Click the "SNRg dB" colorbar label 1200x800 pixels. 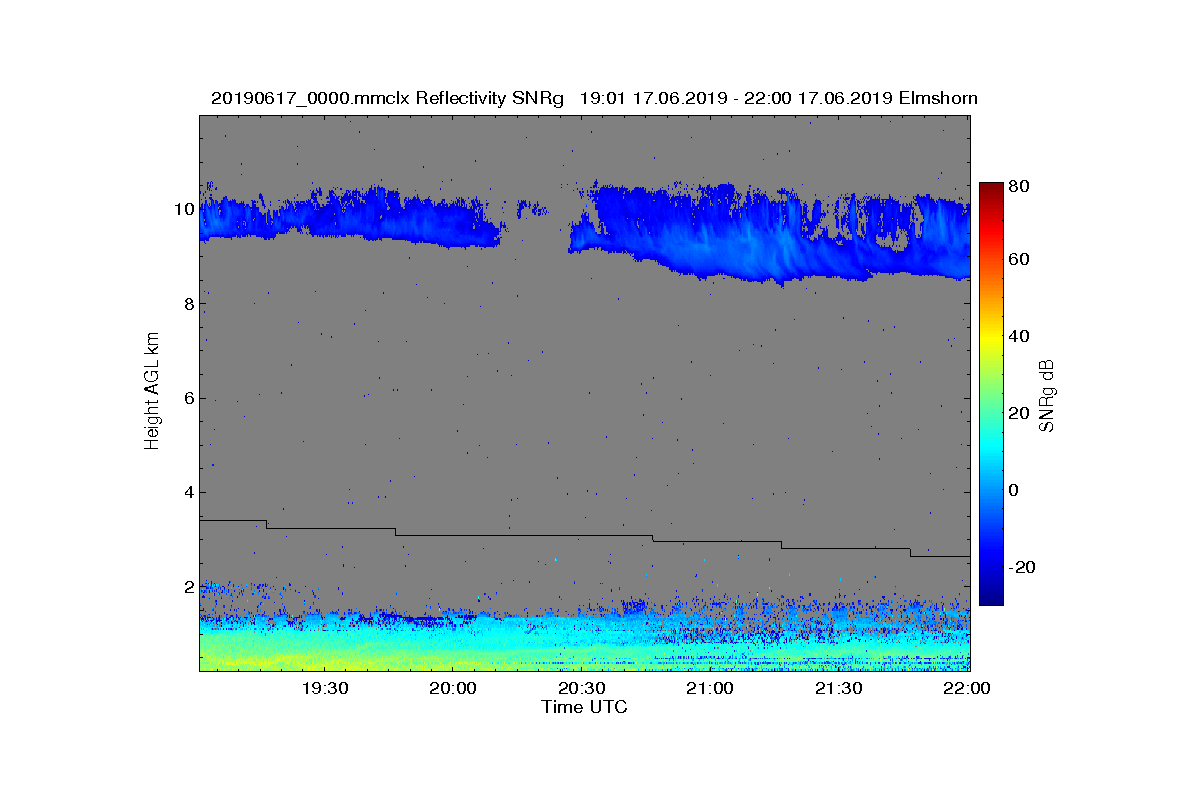(x=1047, y=395)
